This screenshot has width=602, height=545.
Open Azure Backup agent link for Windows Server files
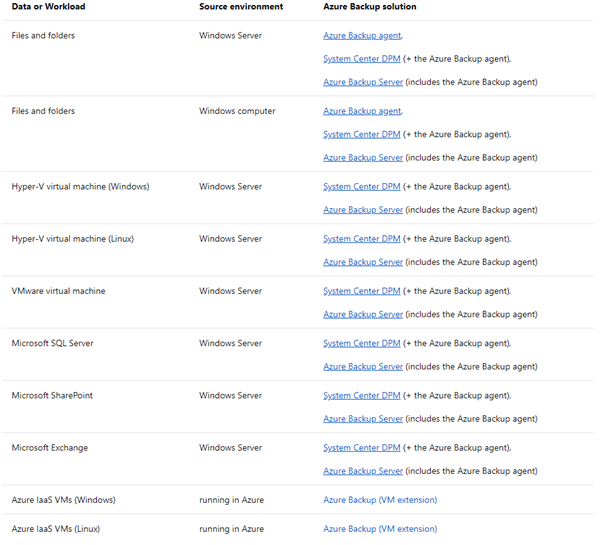[362, 36]
